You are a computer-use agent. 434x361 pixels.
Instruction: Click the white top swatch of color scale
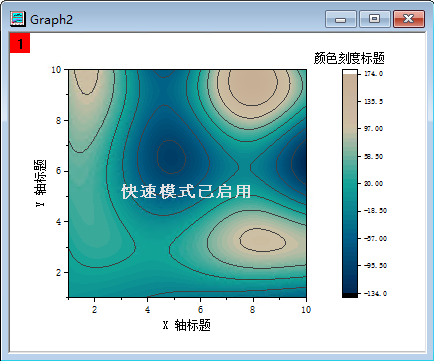pos(350,72)
